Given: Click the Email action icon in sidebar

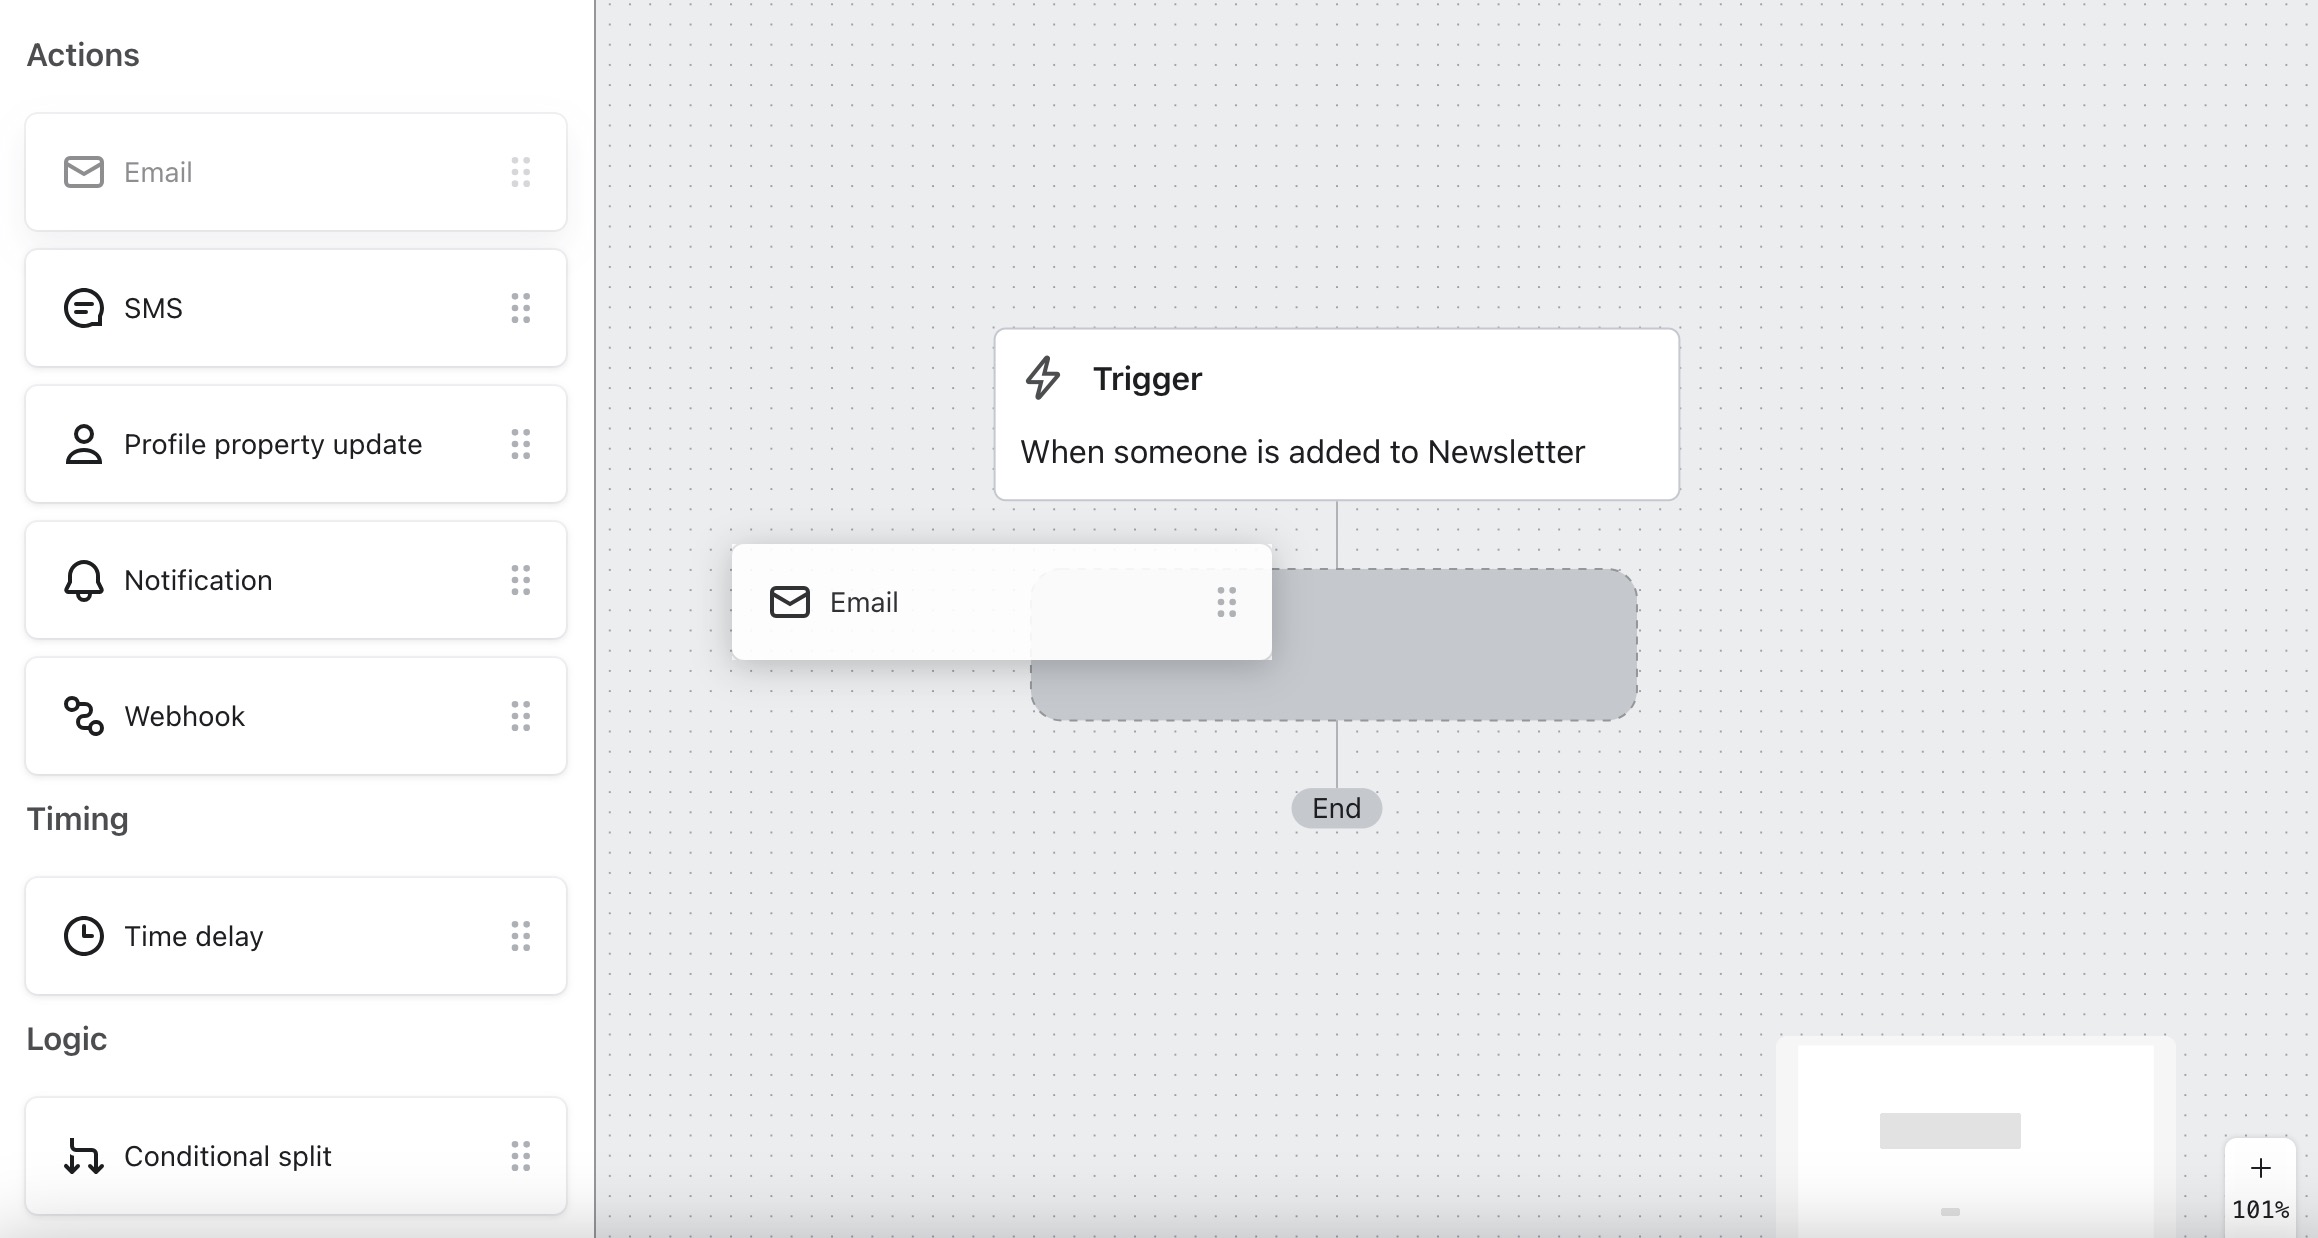Looking at the screenshot, I should coord(84,172).
